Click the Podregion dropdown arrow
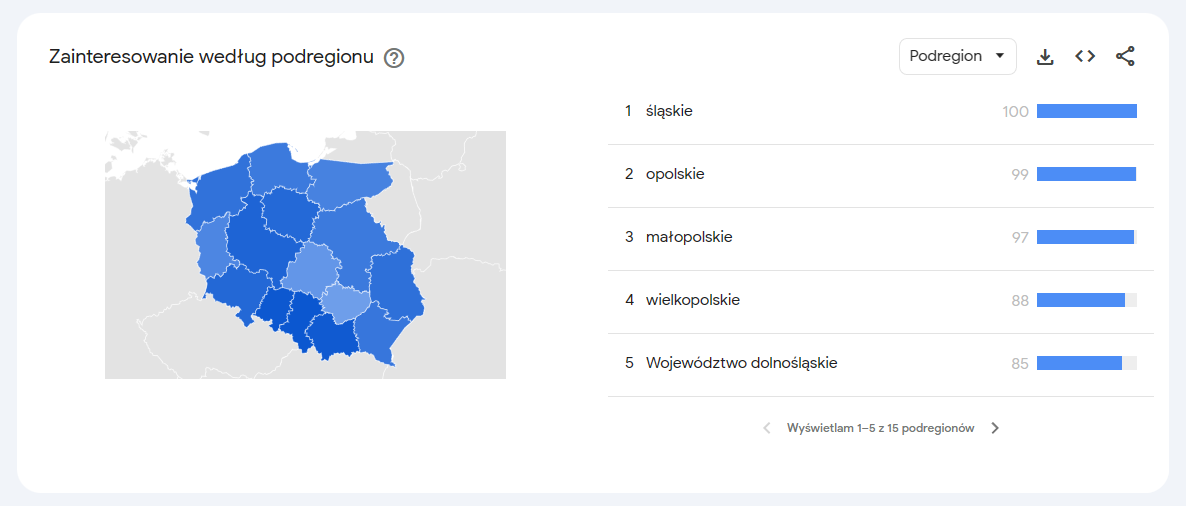 (x=999, y=57)
